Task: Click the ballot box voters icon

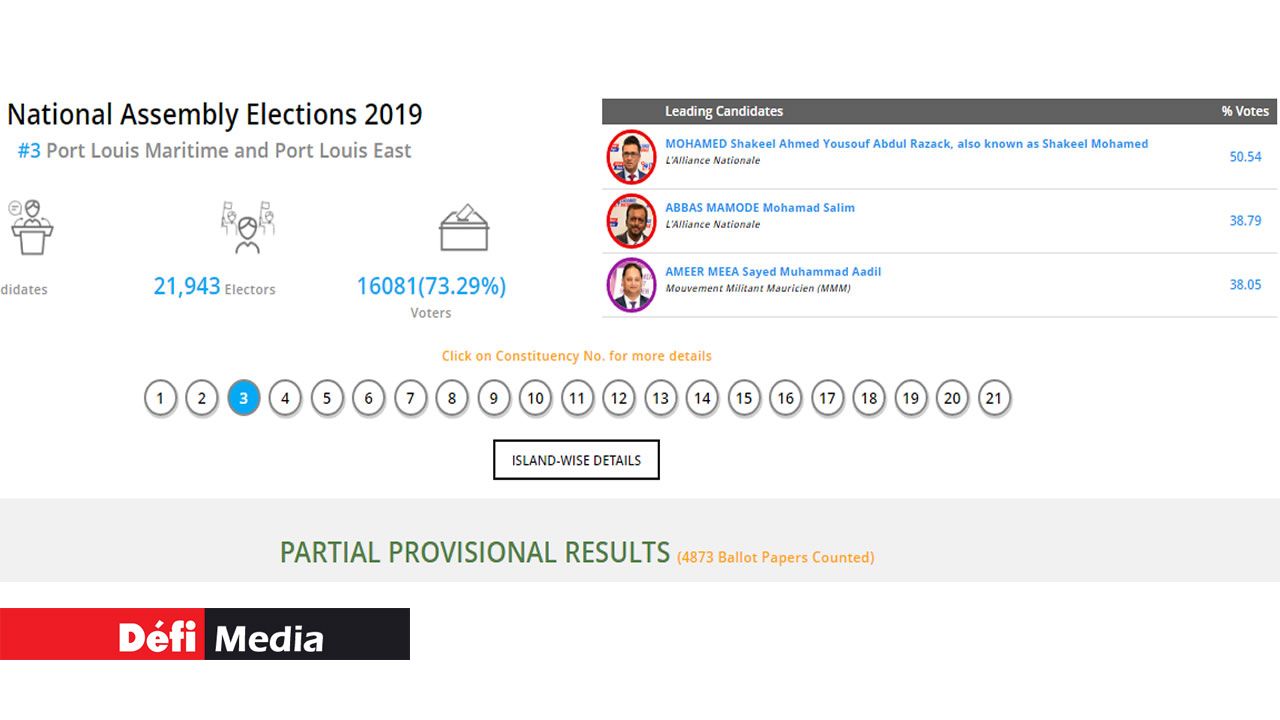Action: pyautogui.click(x=464, y=228)
